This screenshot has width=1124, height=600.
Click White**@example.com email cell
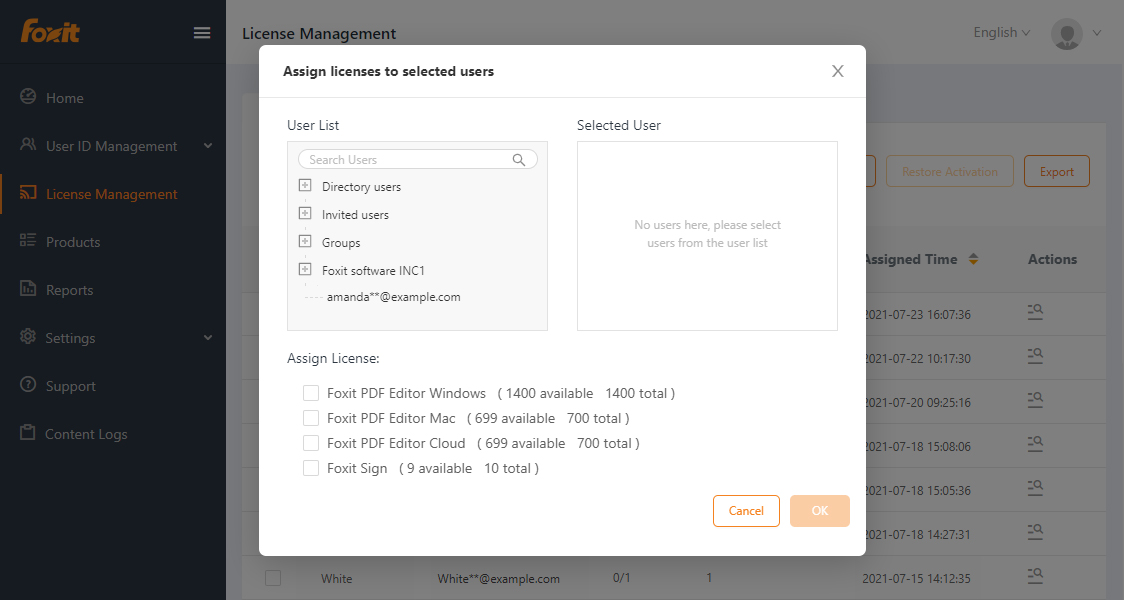(x=499, y=578)
